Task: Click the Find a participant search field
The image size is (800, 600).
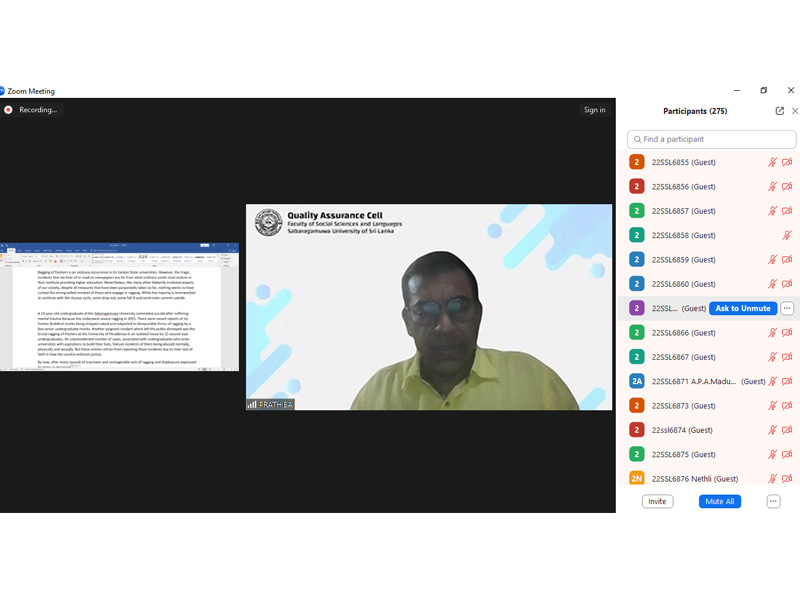Action: pyautogui.click(x=712, y=139)
